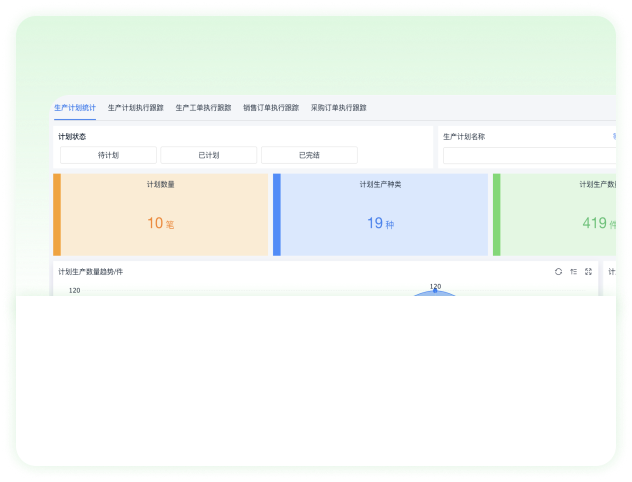The height and width of the screenshot is (482, 632).
Task: Open the 生产计划执行跟踪 tab
Action: [136, 107]
